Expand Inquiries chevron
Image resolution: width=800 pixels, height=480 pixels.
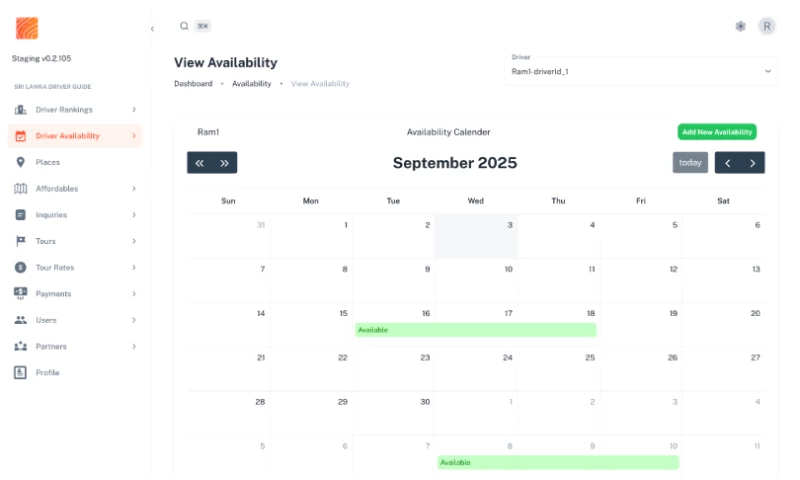click(x=134, y=215)
